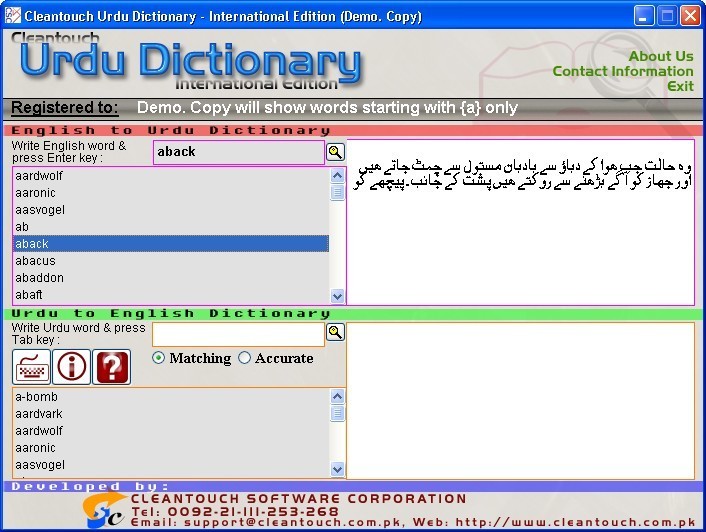Minimize the dictionary window
Image resolution: width=706 pixels, height=532 pixels.
644,16
